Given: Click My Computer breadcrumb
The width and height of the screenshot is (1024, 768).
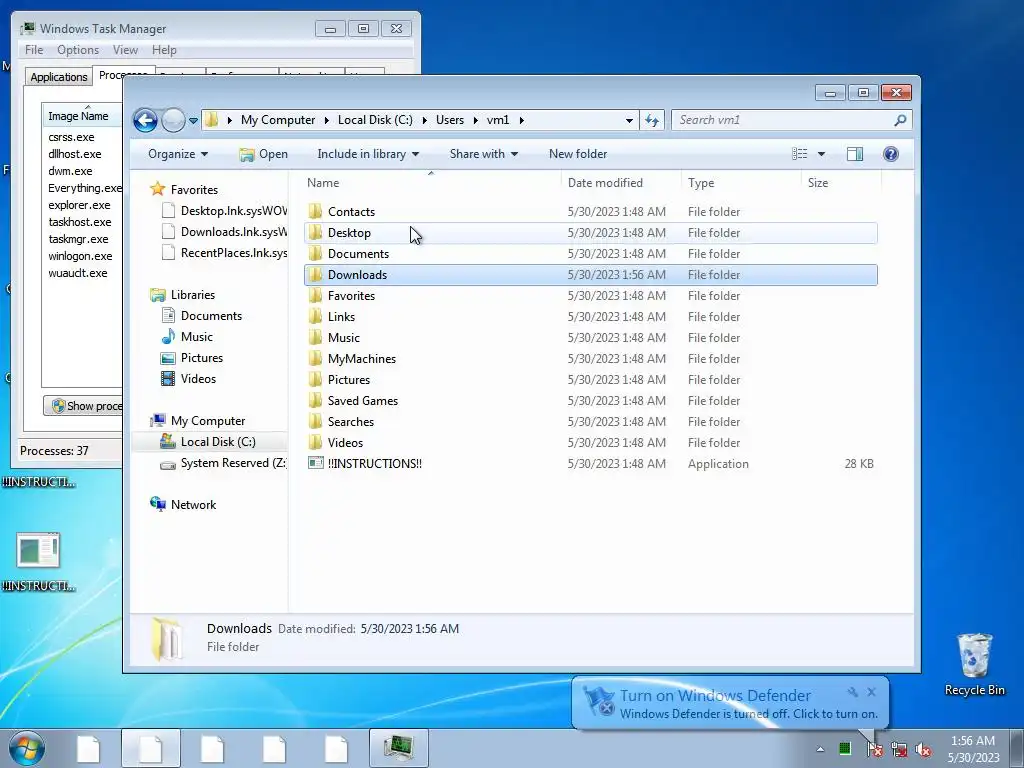Looking at the screenshot, I should point(278,120).
